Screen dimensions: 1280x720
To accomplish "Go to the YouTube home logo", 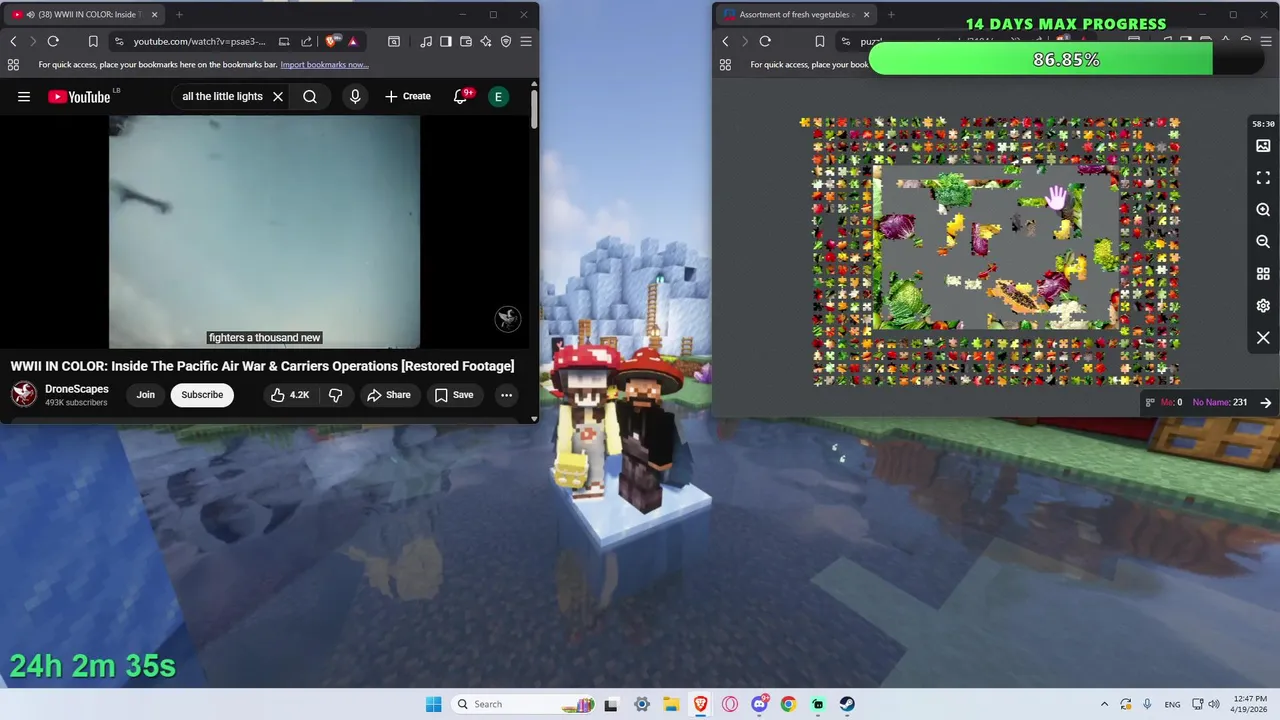I will pos(79,97).
